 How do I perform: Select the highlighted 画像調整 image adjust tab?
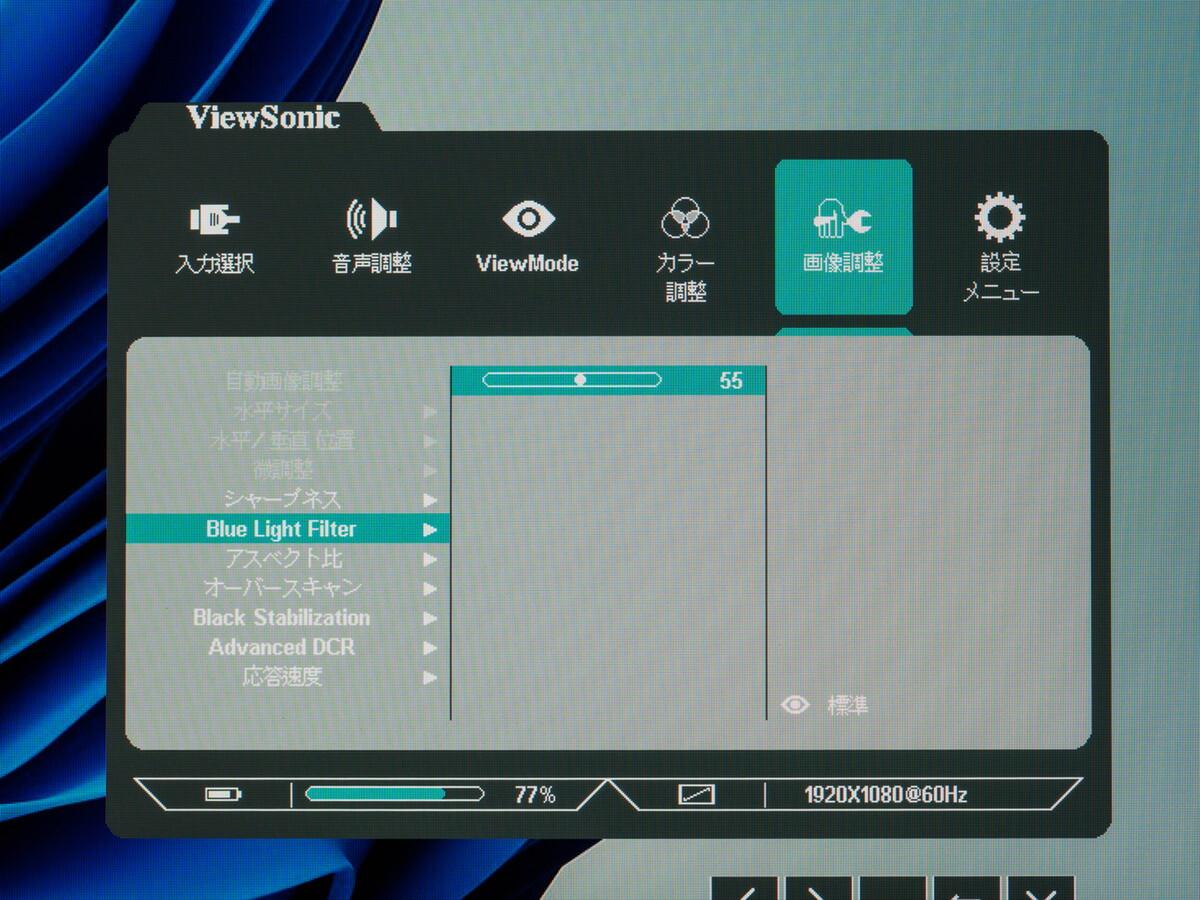[843, 238]
